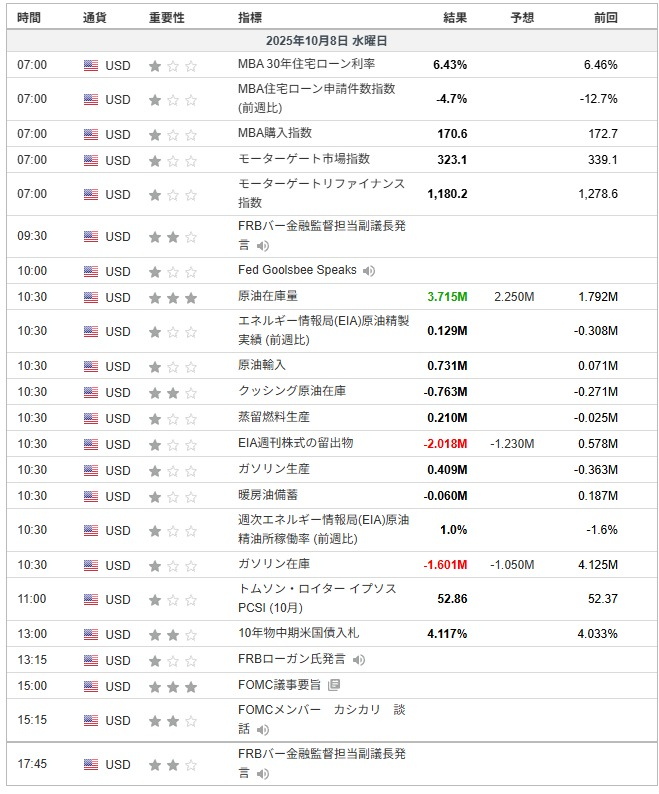Click the 時間 column header
The image size is (659, 794).
pos(30,17)
